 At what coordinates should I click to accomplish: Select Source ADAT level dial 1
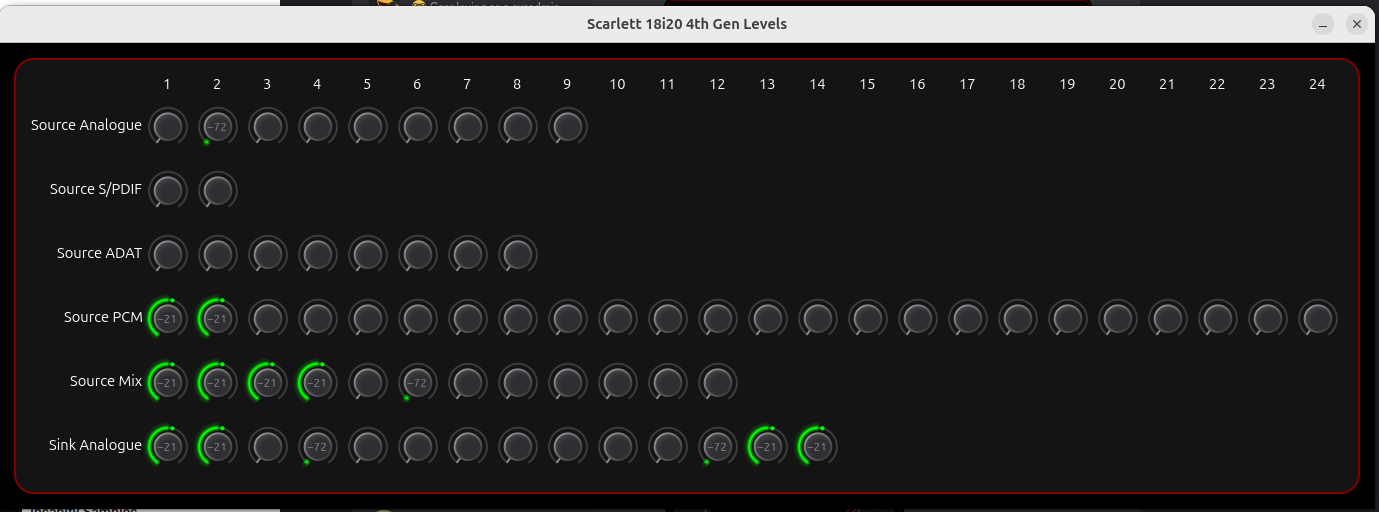pyautogui.click(x=167, y=254)
